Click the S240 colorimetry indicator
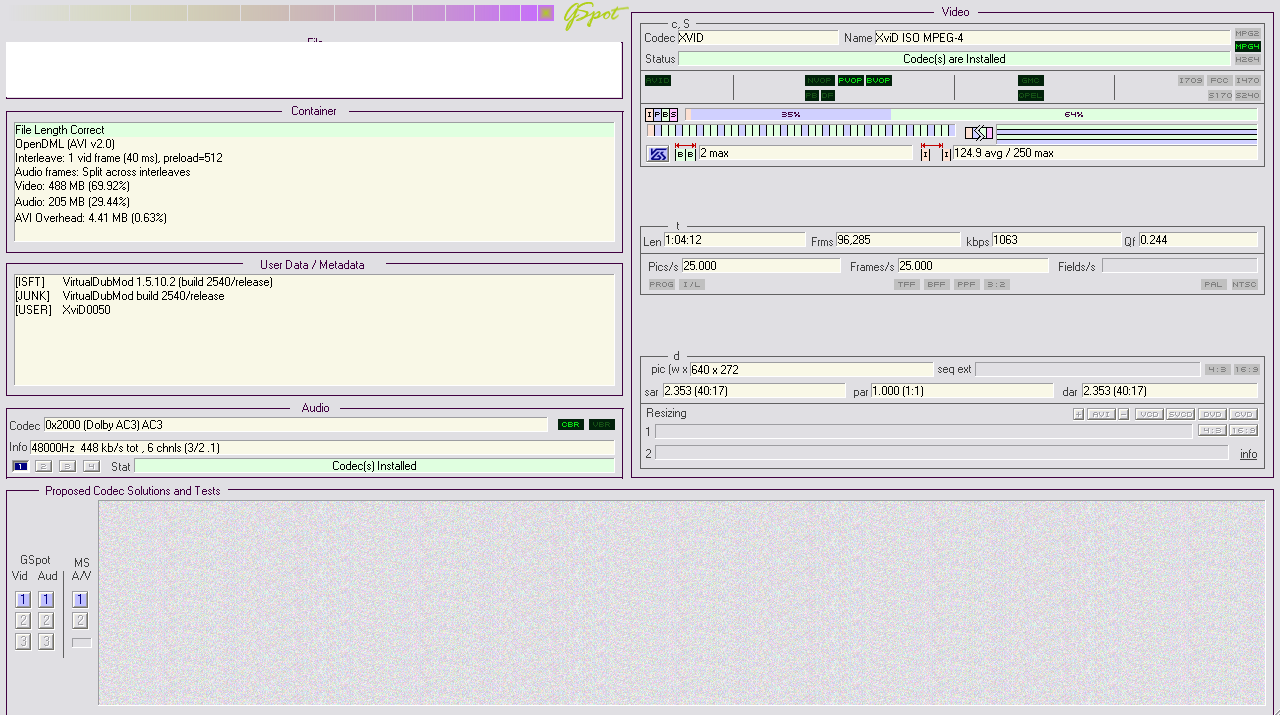Image resolution: width=1280 pixels, height=715 pixels. tap(1247, 95)
